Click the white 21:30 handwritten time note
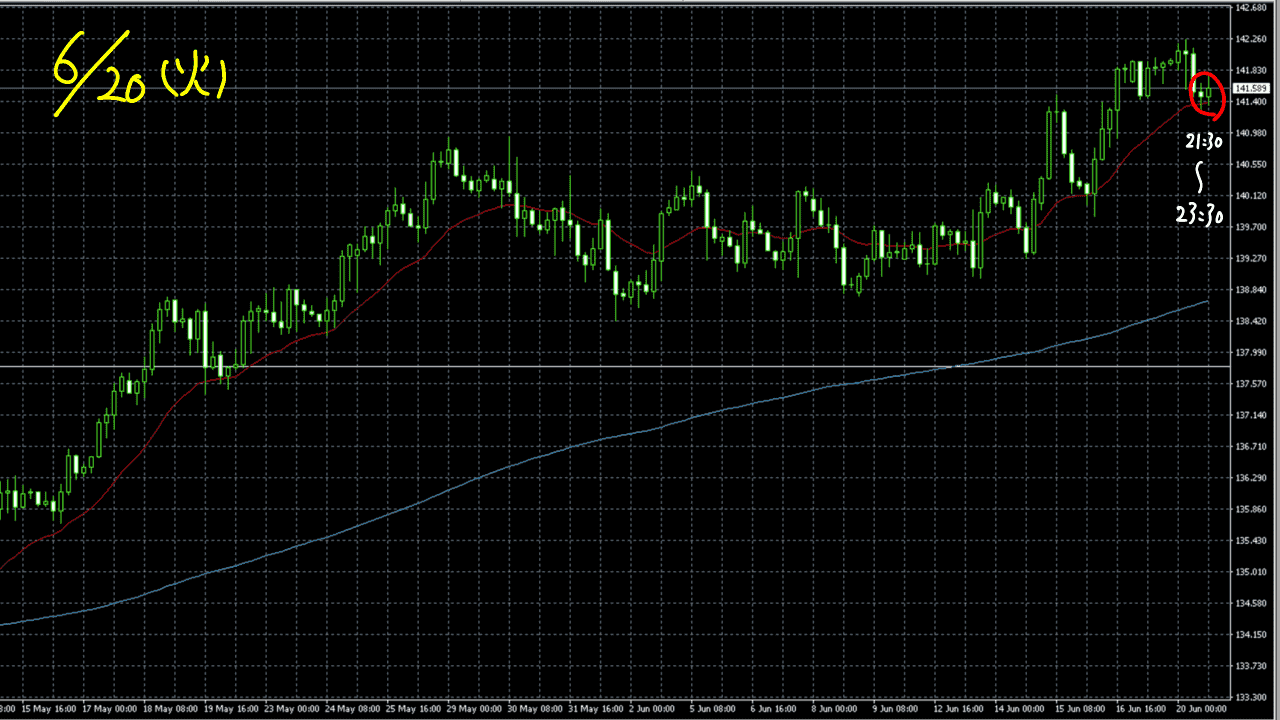The height and width of the screenshot is (720, 1280). 1203,143
